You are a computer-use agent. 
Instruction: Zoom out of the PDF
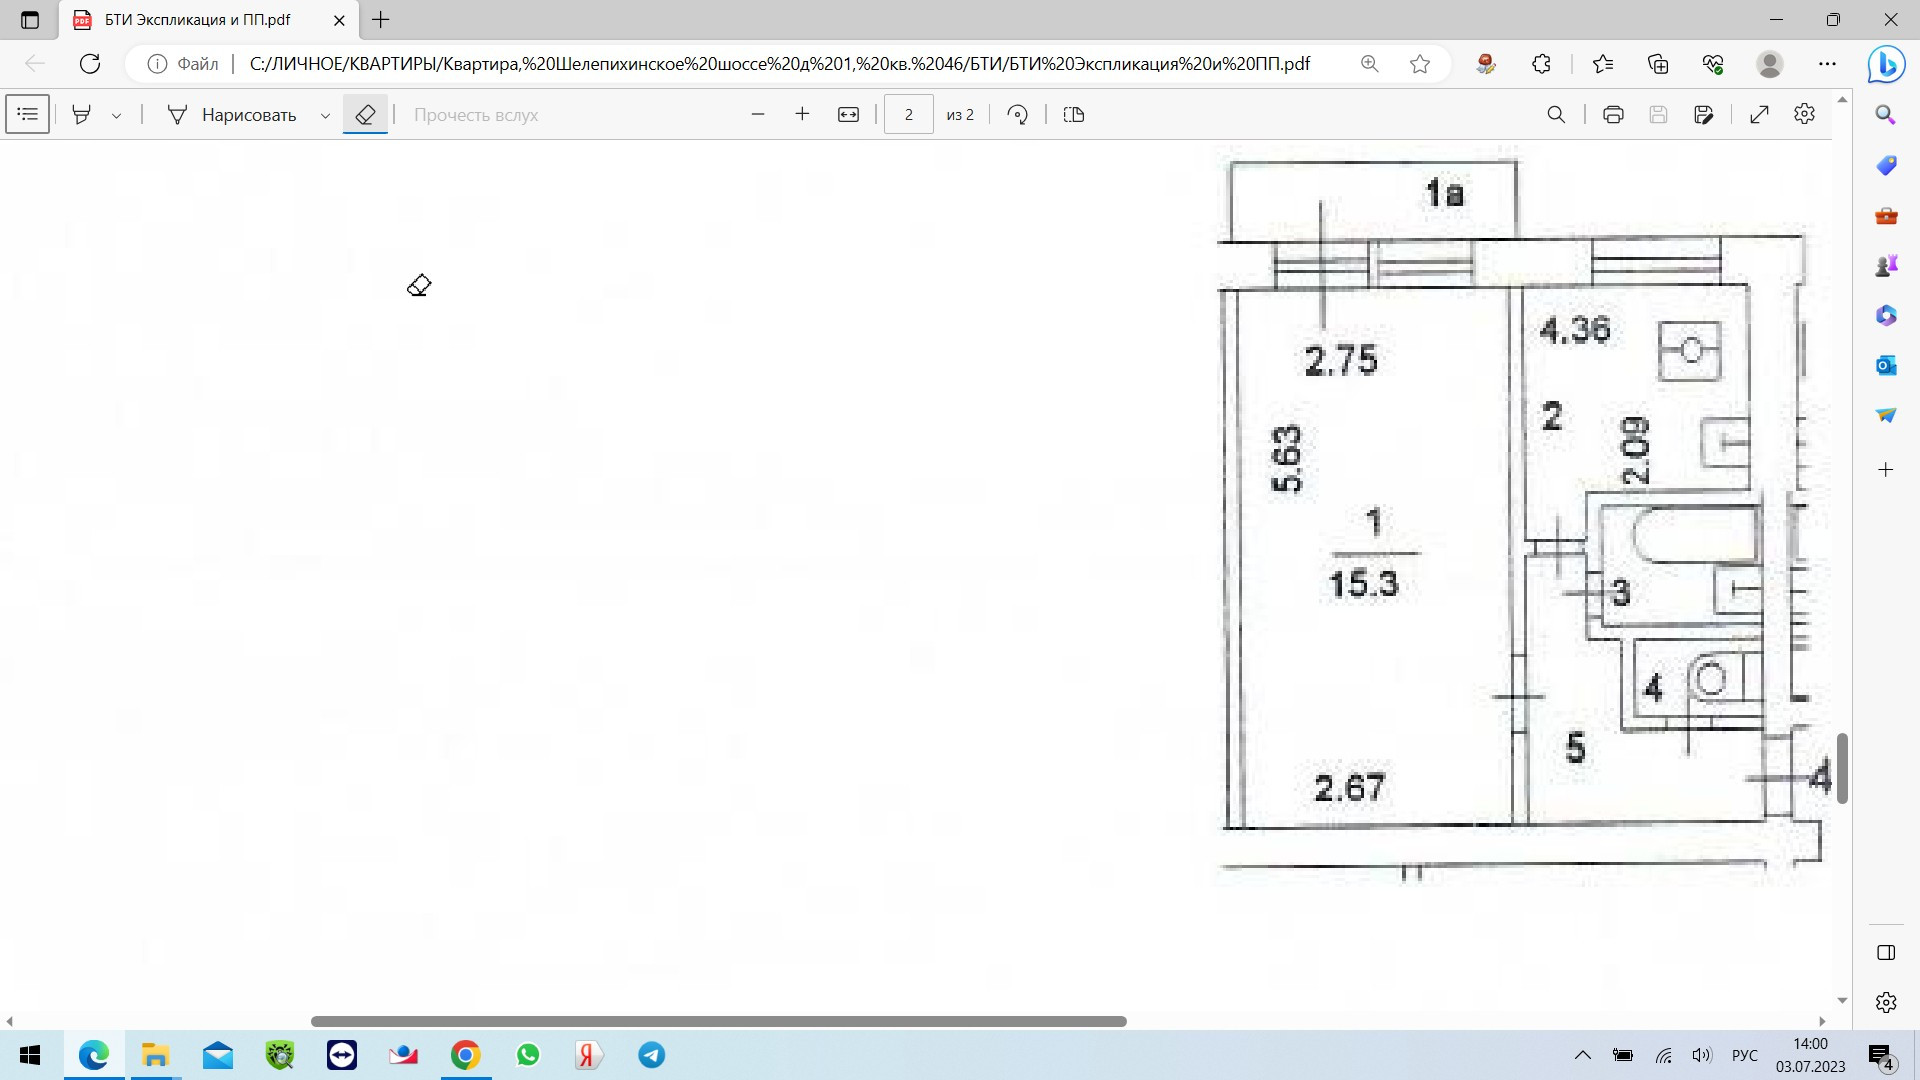(758, 115)
